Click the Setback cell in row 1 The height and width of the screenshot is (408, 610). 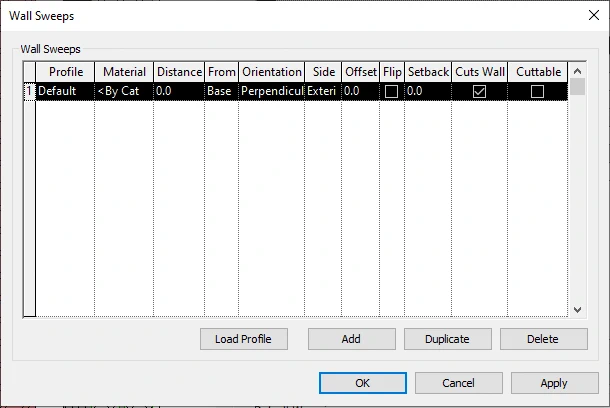pyautogui.click(x=427, y=91)
